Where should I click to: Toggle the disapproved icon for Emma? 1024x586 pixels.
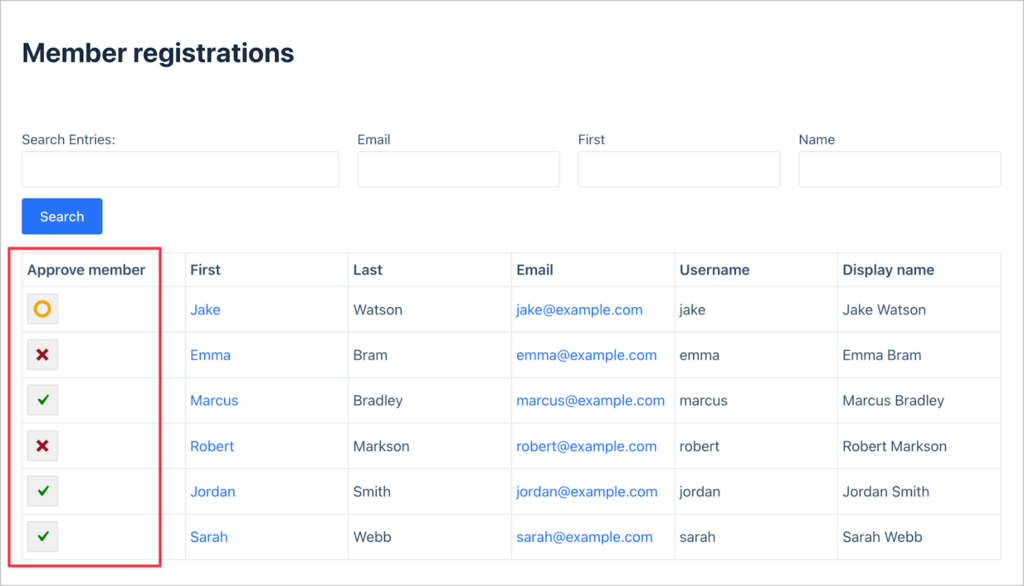(x=42, y=355)
